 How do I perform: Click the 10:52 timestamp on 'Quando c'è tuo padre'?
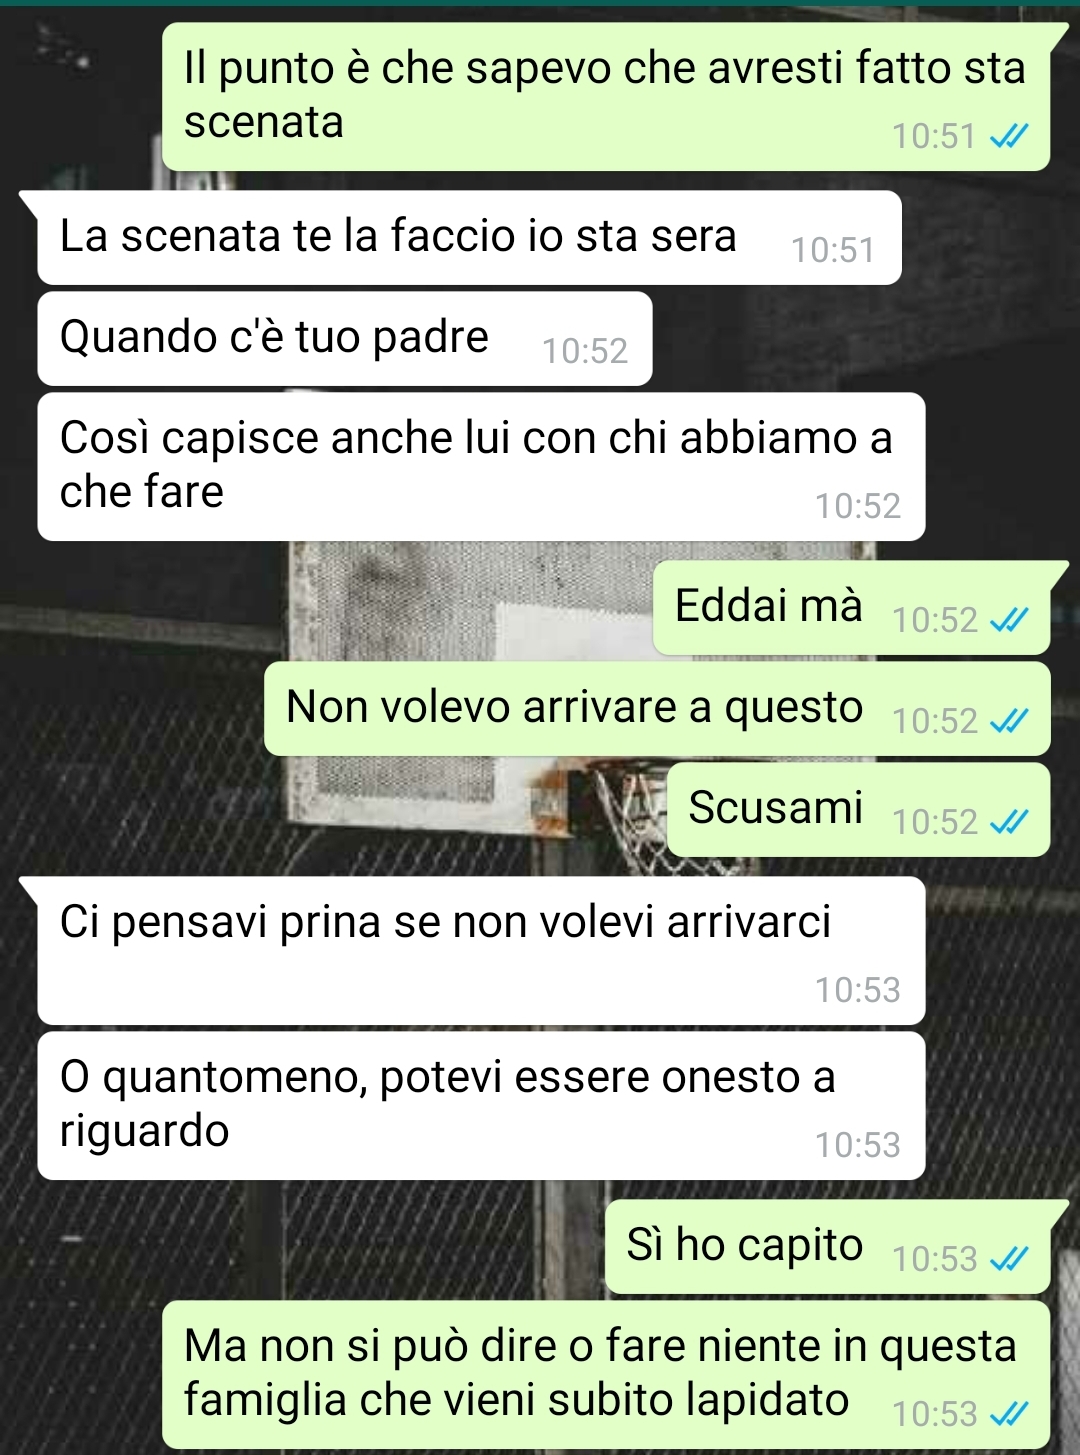click(585, 351)
